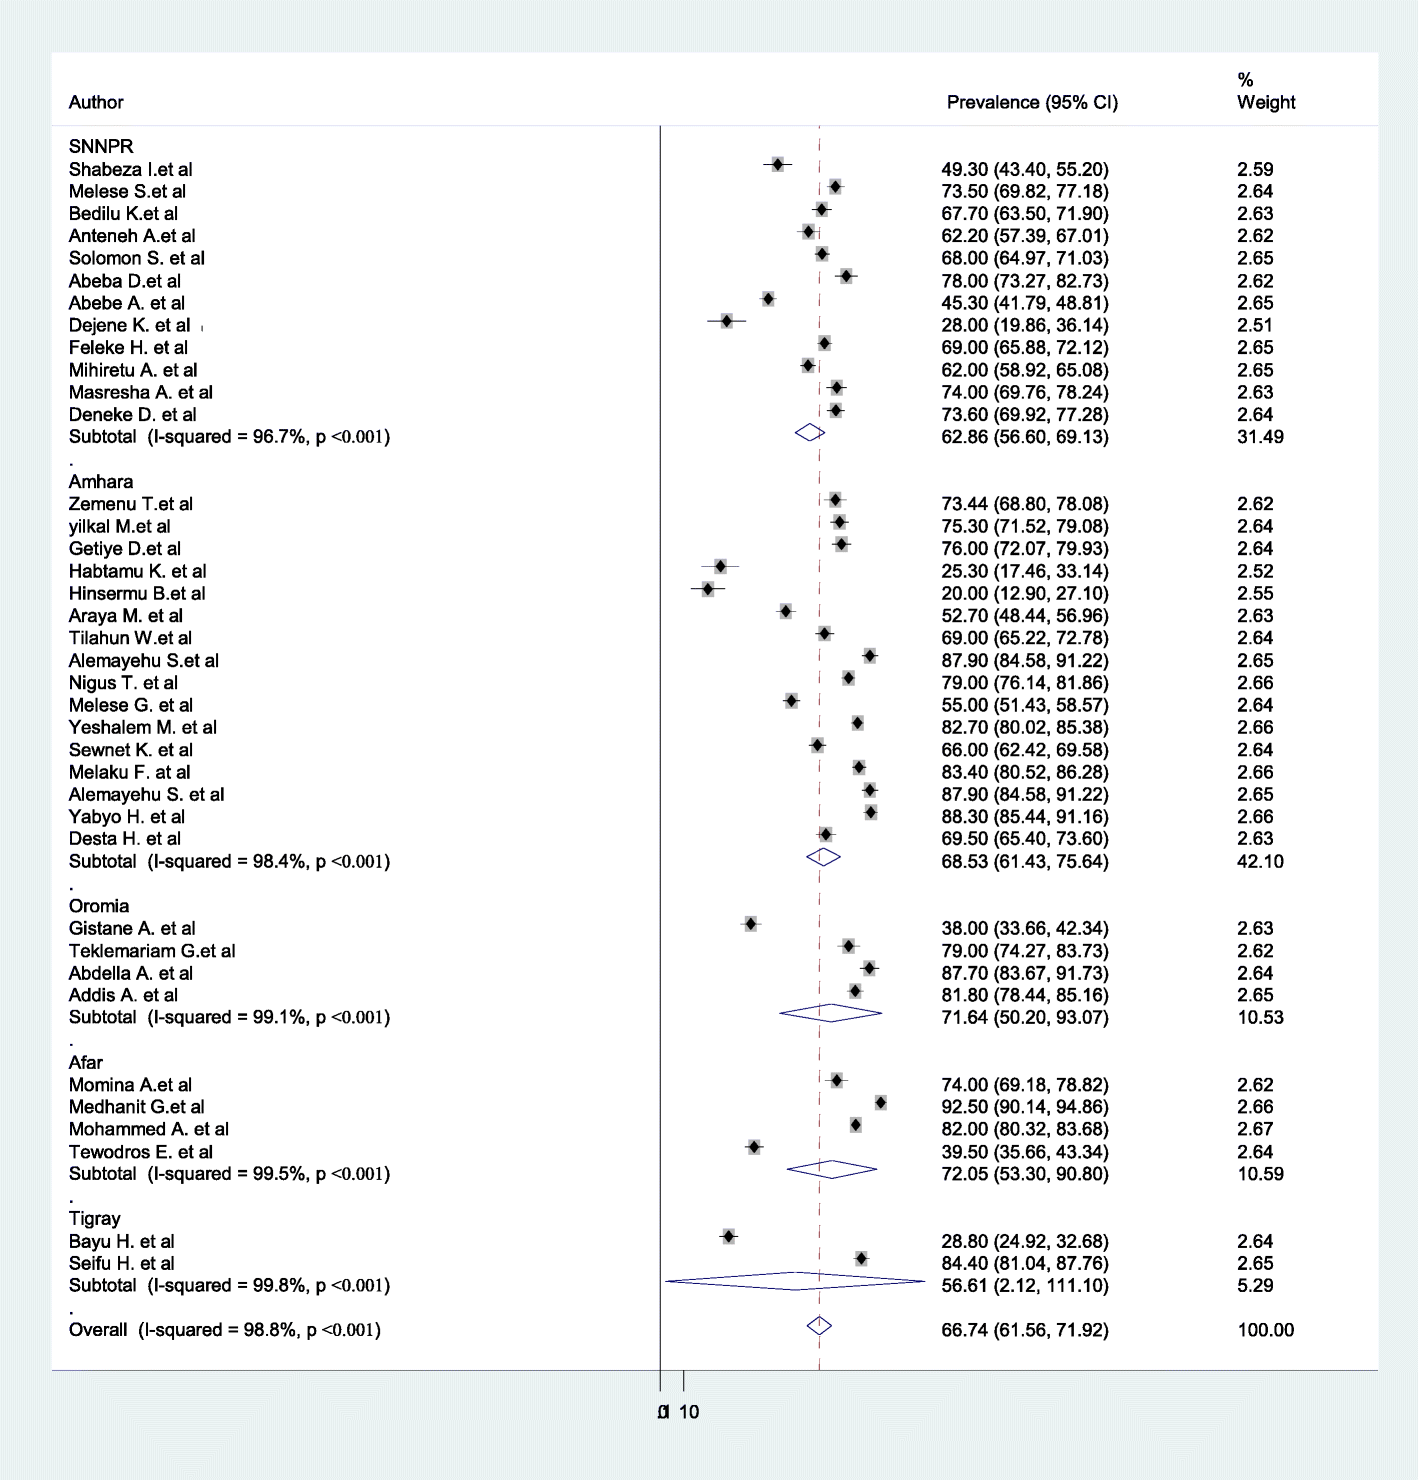The width and height of the screenshot is (1418, 1480).
Task: Click author 'Bedilu K.et al'
Action: coord(124,213)
